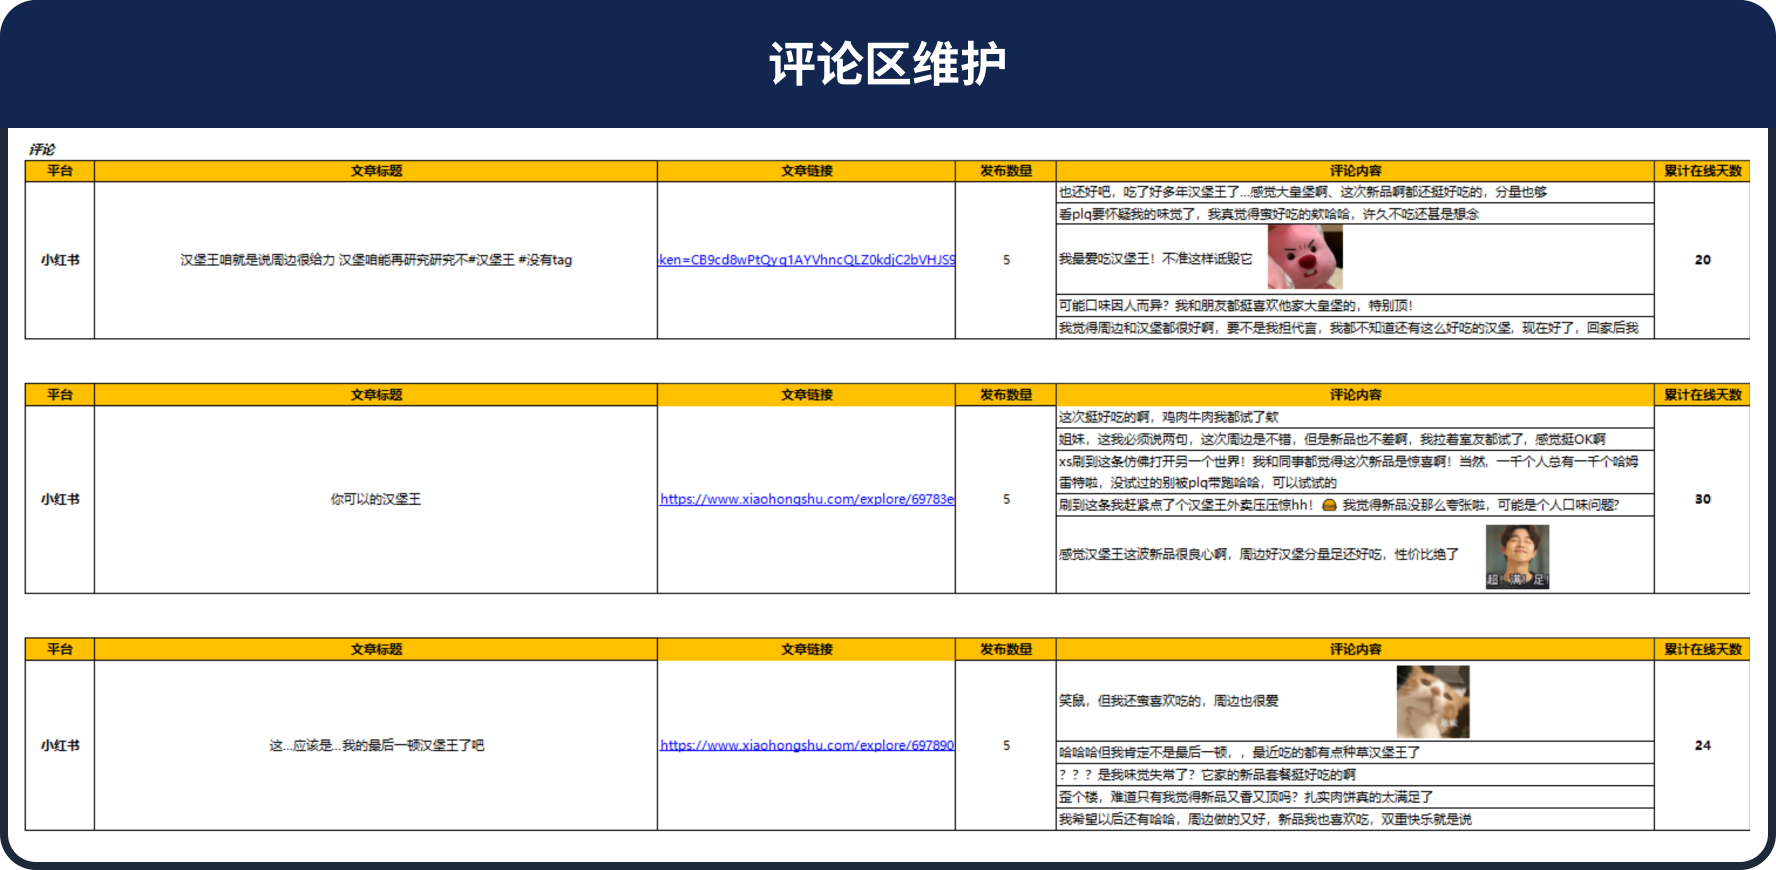The height and width of the screenshot is (870, 1776).
Task: Click comment 姐妹，这我必须说两句
Action: point(1332,439)
